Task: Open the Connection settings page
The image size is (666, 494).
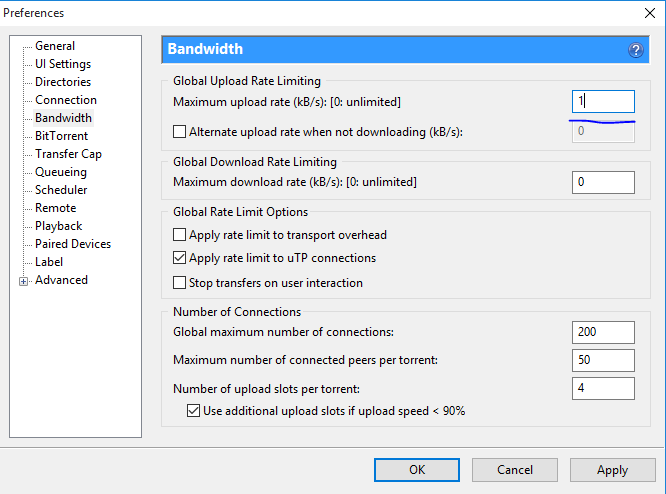Action: [66, 100]
